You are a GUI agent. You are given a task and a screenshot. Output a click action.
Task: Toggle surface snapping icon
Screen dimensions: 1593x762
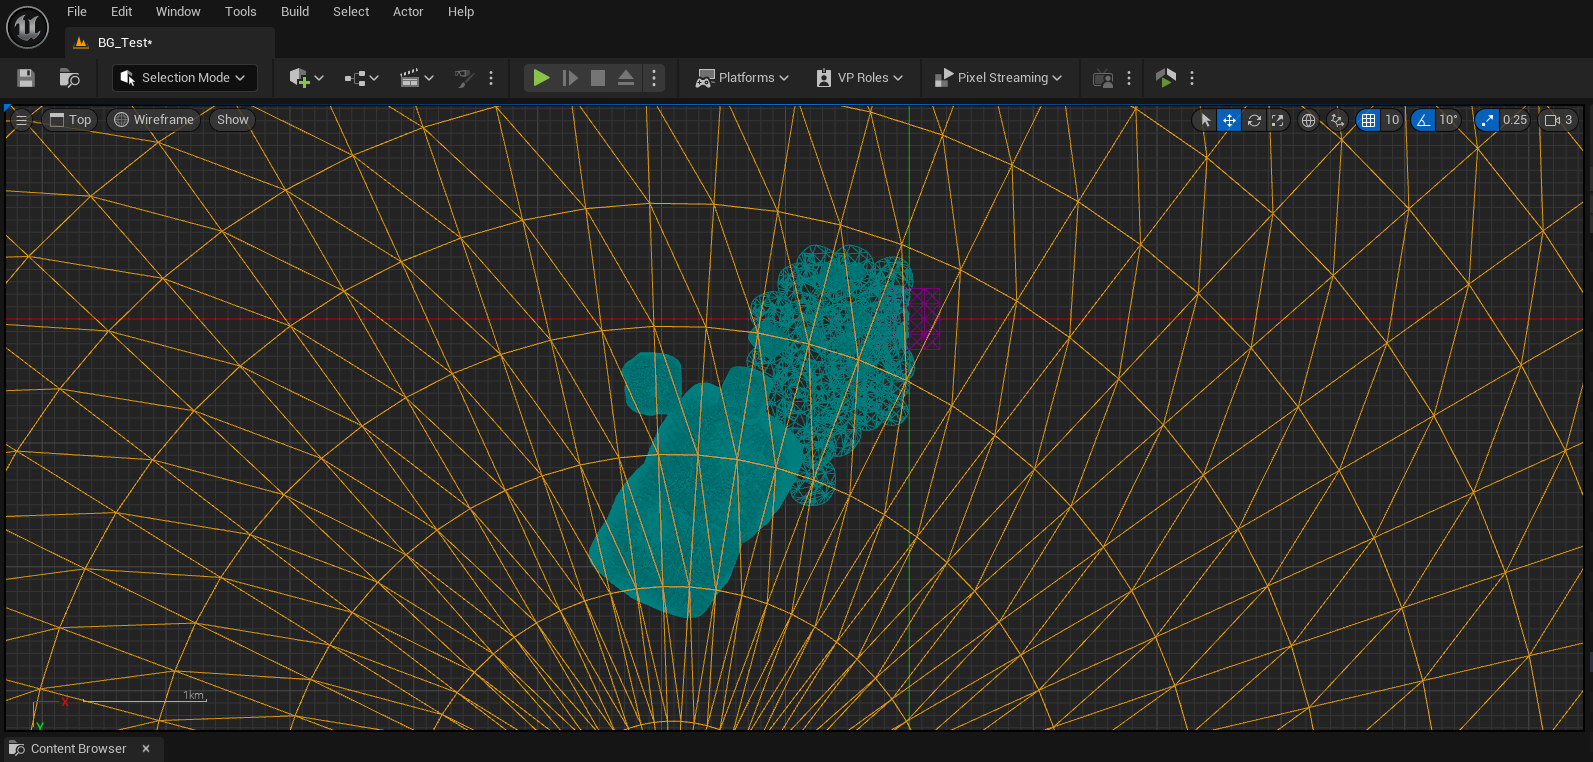[1337, 120]
